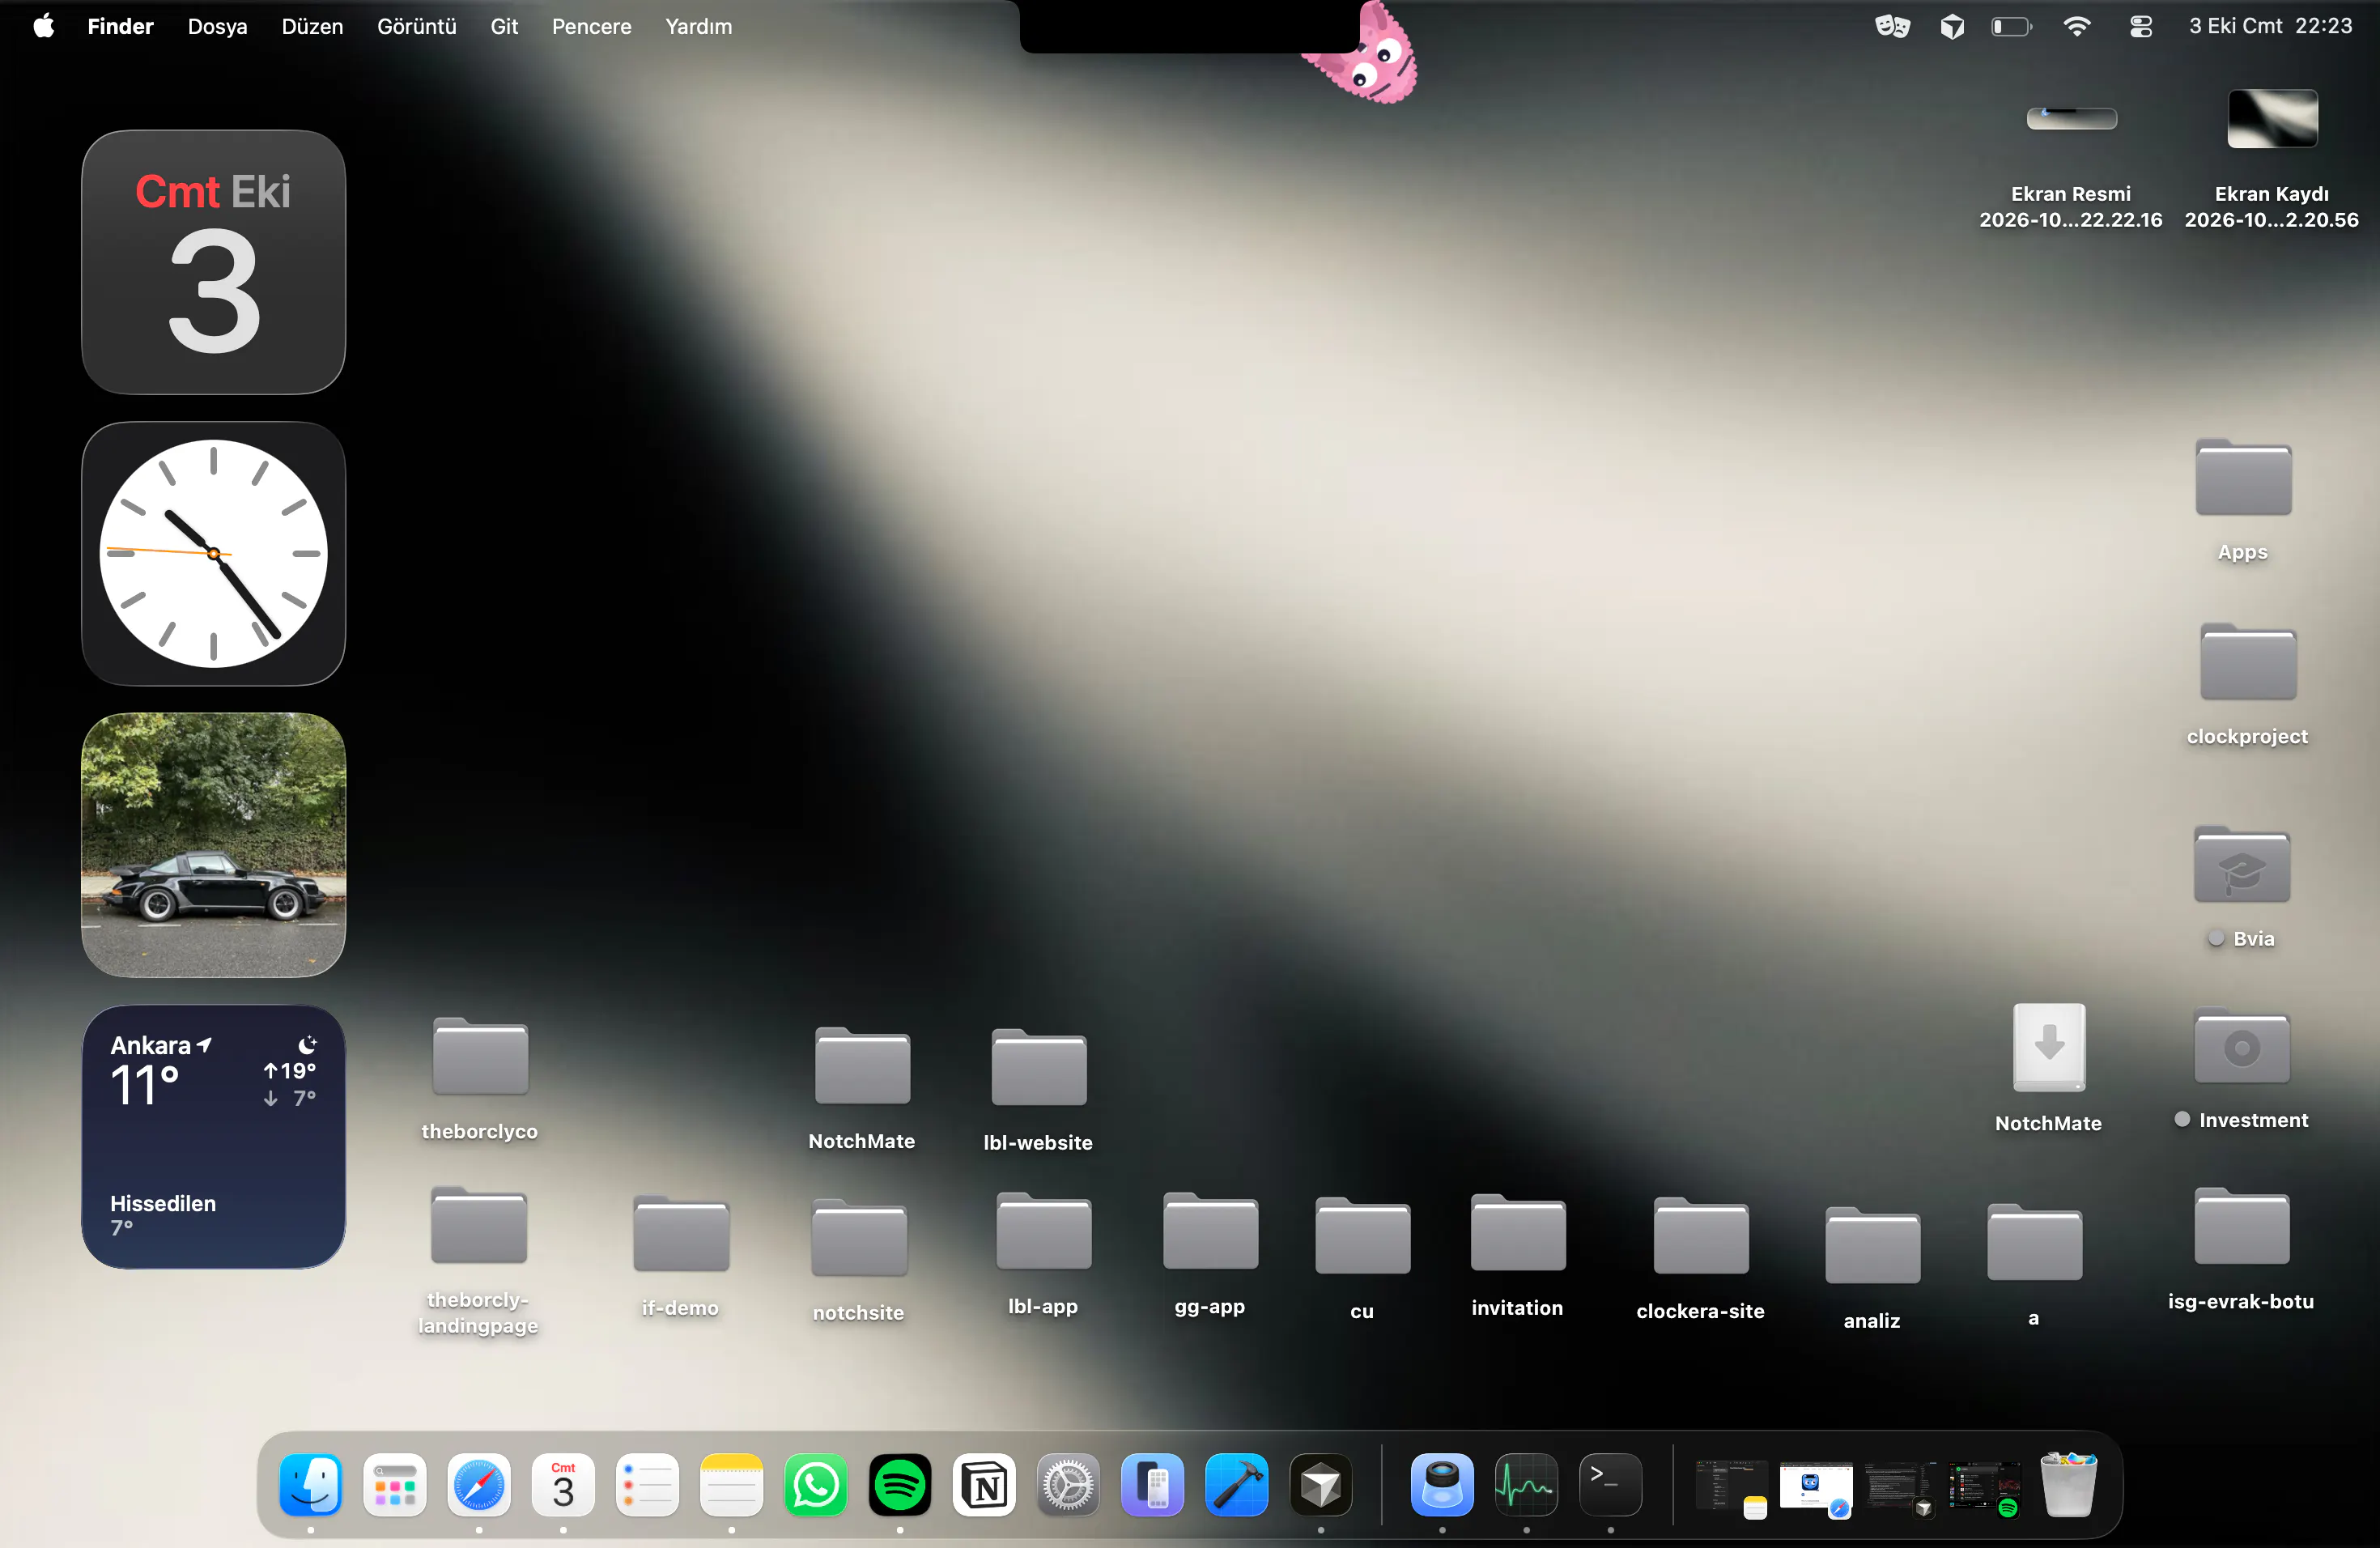Show battery status menu
Image resolution: width=2380 pixels, height=1548 pixels.
[x=2011, y=27]
